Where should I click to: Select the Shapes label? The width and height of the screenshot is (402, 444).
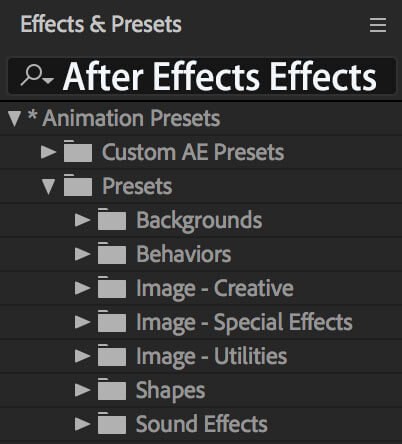(x=171, y=390)
